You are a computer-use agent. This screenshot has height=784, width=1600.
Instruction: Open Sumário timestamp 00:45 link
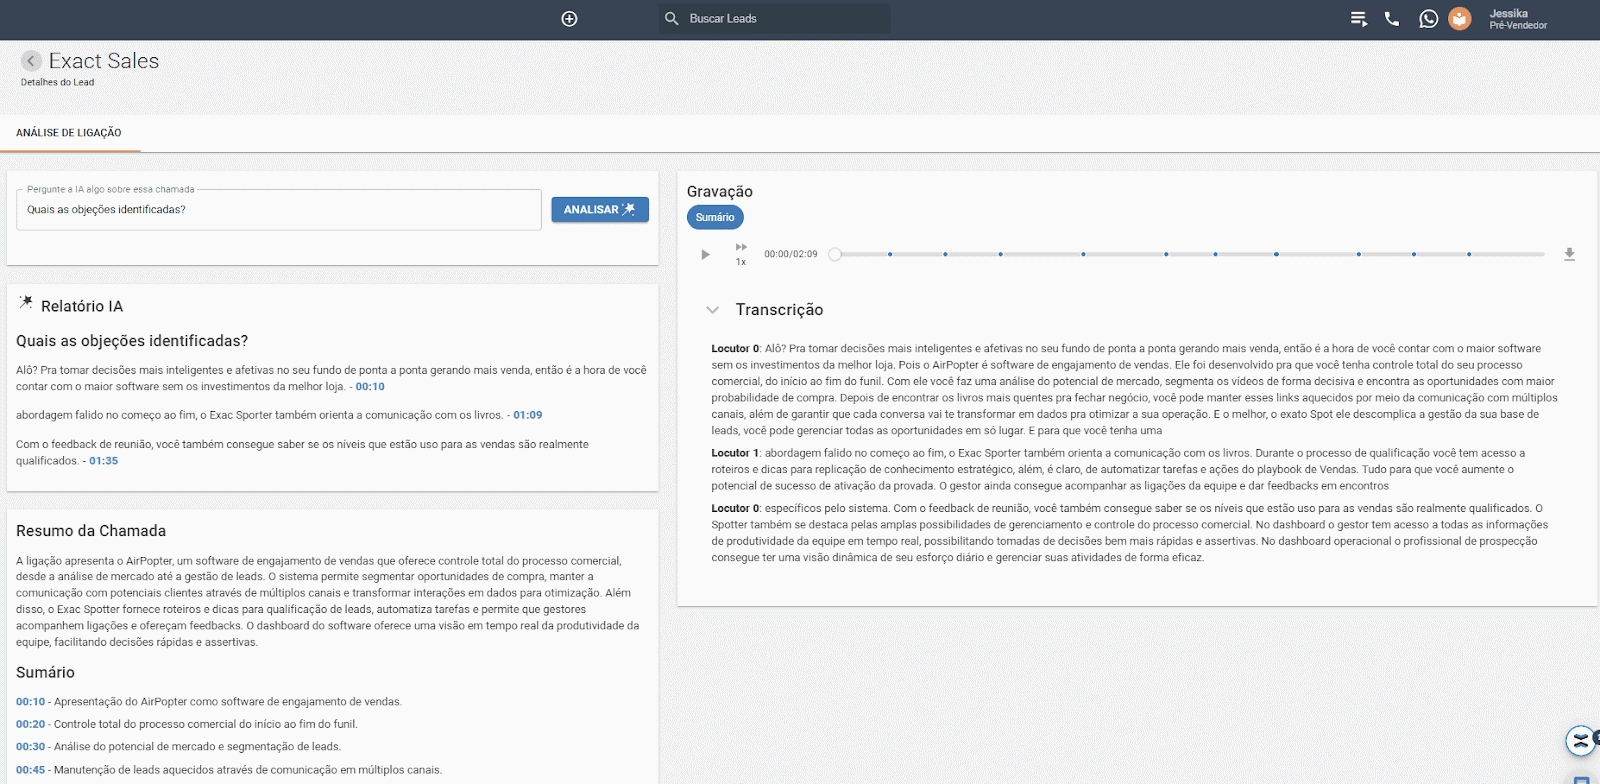point(31,770)
